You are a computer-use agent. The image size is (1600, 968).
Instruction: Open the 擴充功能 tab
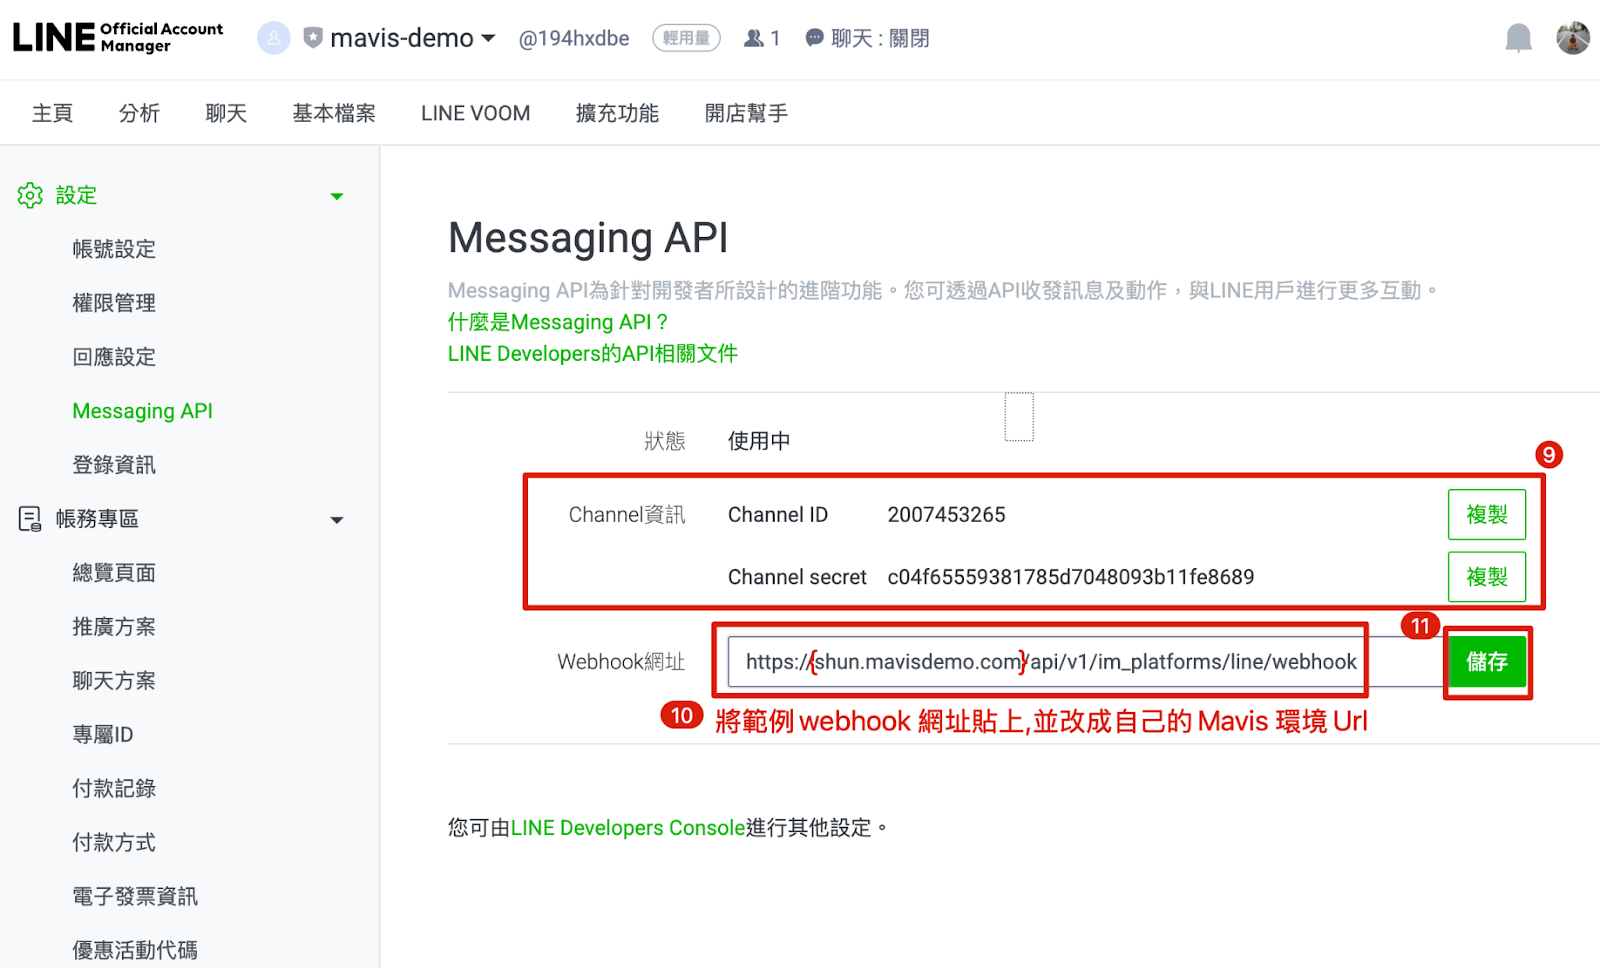(x=617, y=113)
